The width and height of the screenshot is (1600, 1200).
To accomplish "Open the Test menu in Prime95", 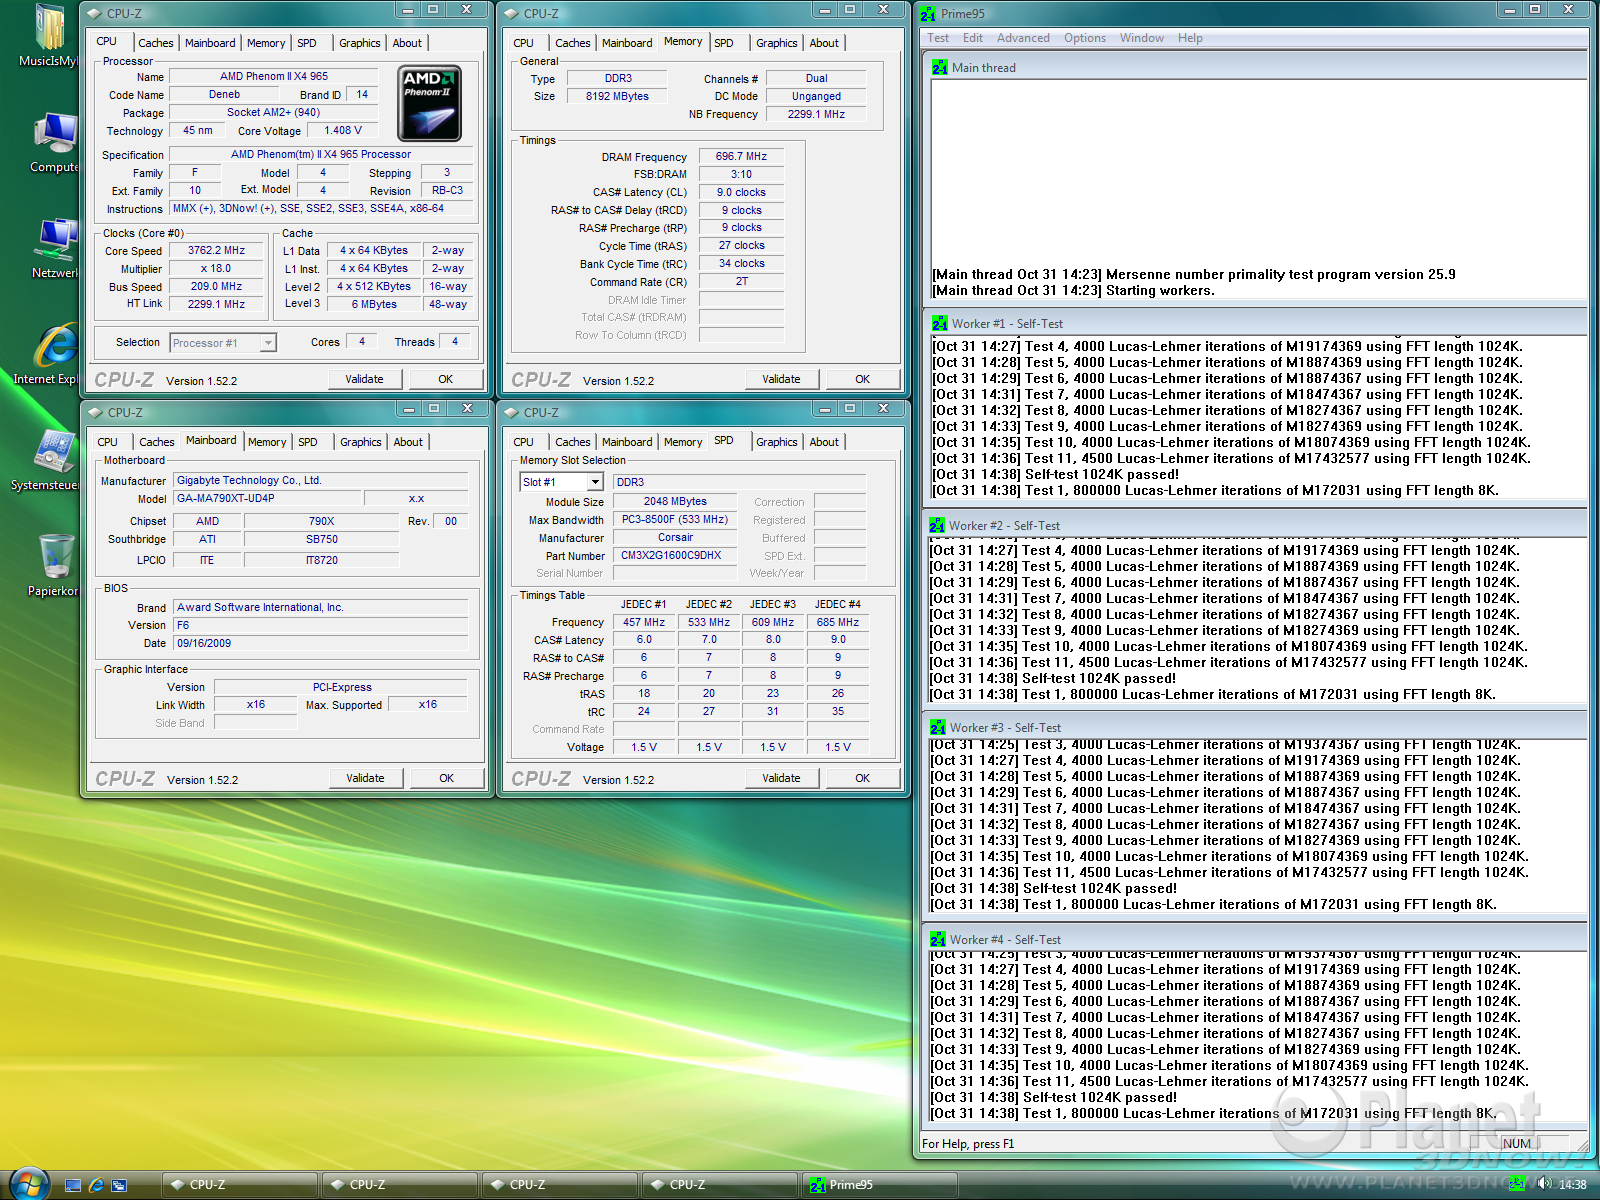I will 937,38.
